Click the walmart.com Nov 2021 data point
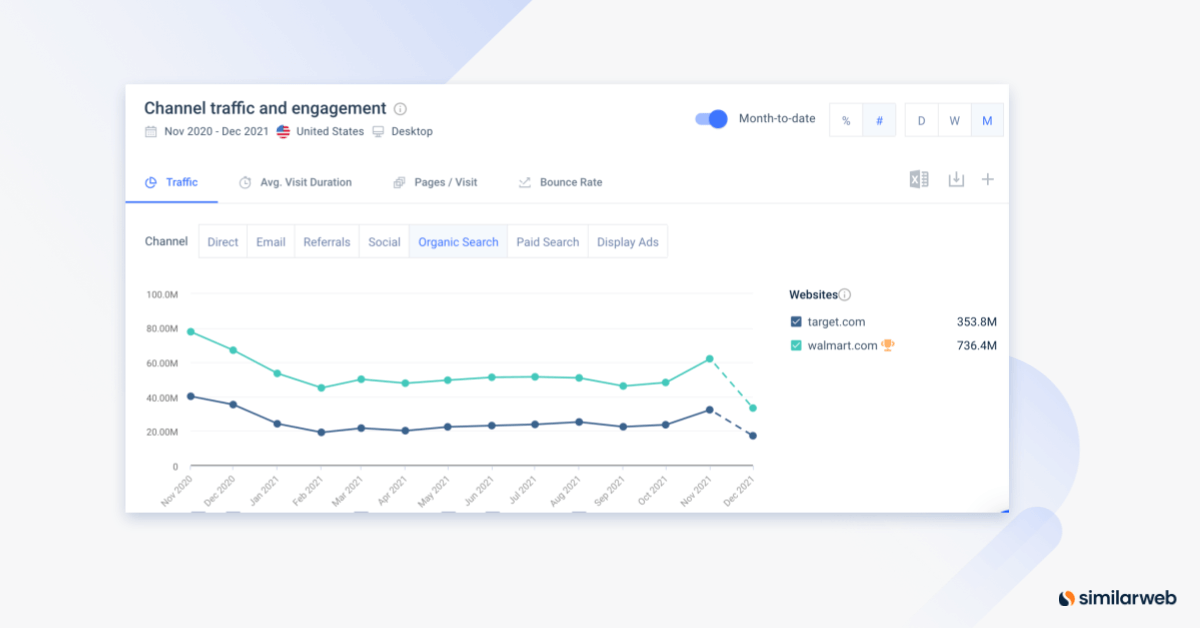1200x628 pixels. (x=709, y=358)
